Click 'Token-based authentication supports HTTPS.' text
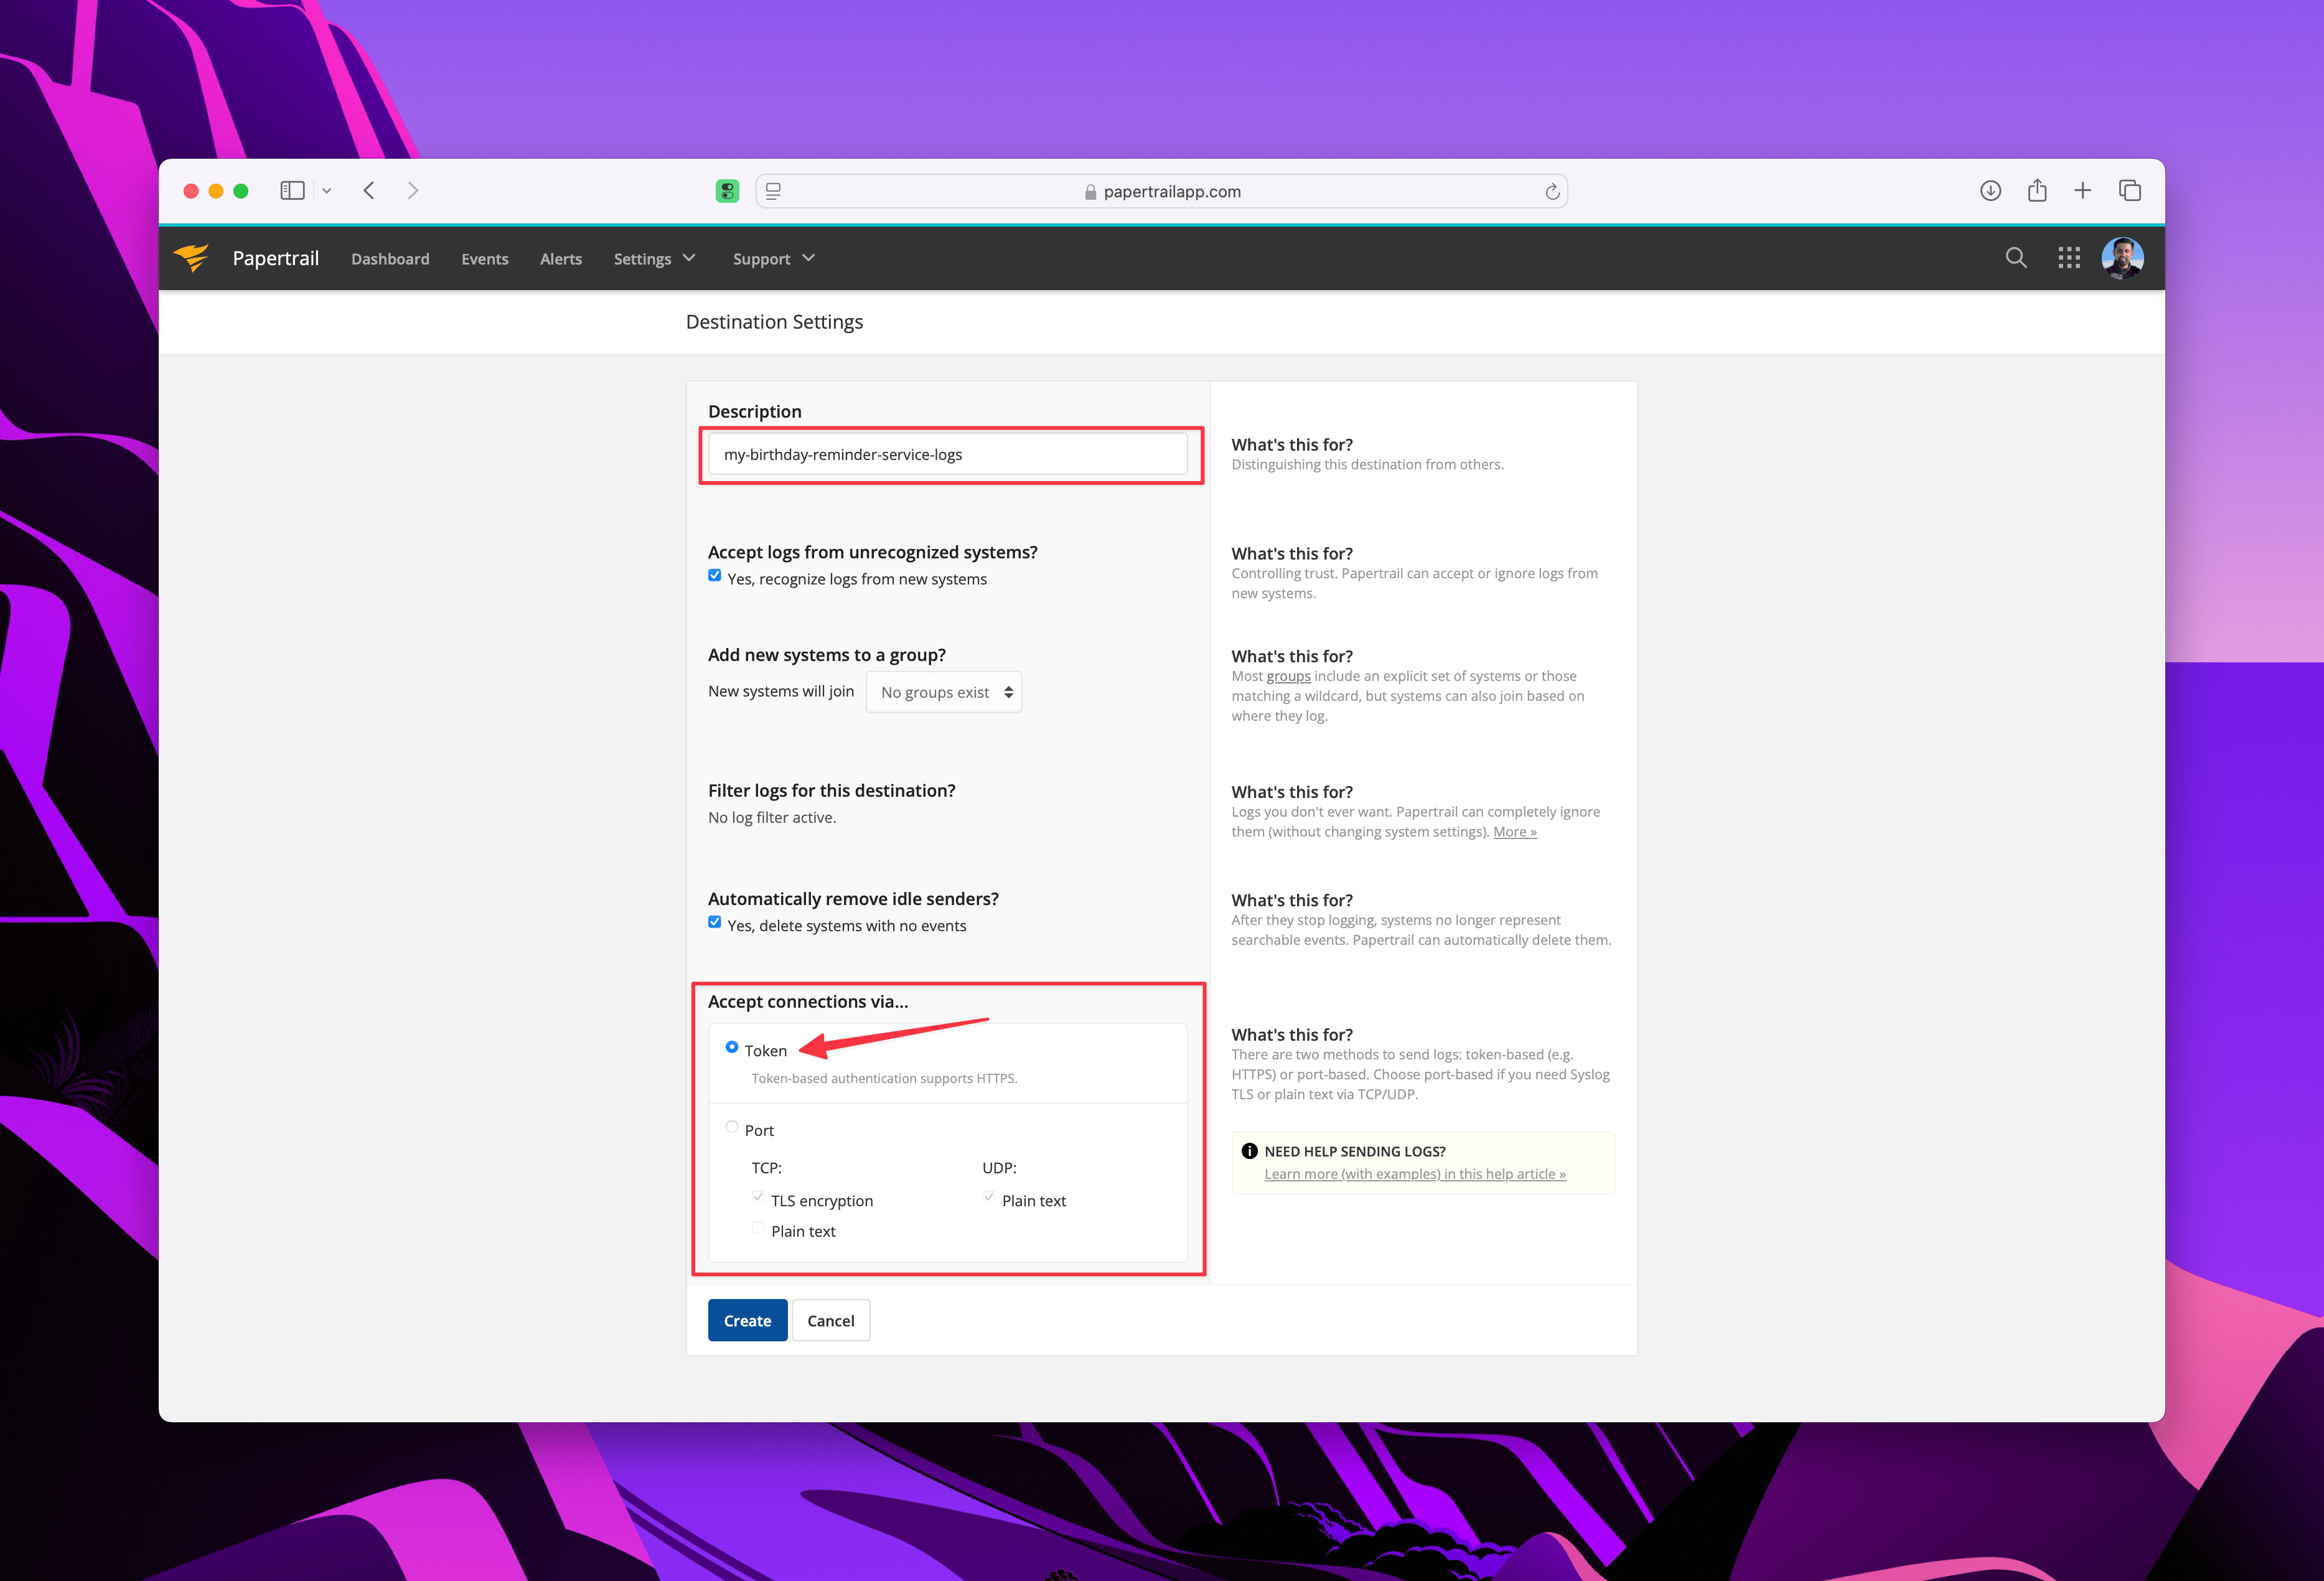This screenshot has height=1581, width=2324. coord(884,1078)
